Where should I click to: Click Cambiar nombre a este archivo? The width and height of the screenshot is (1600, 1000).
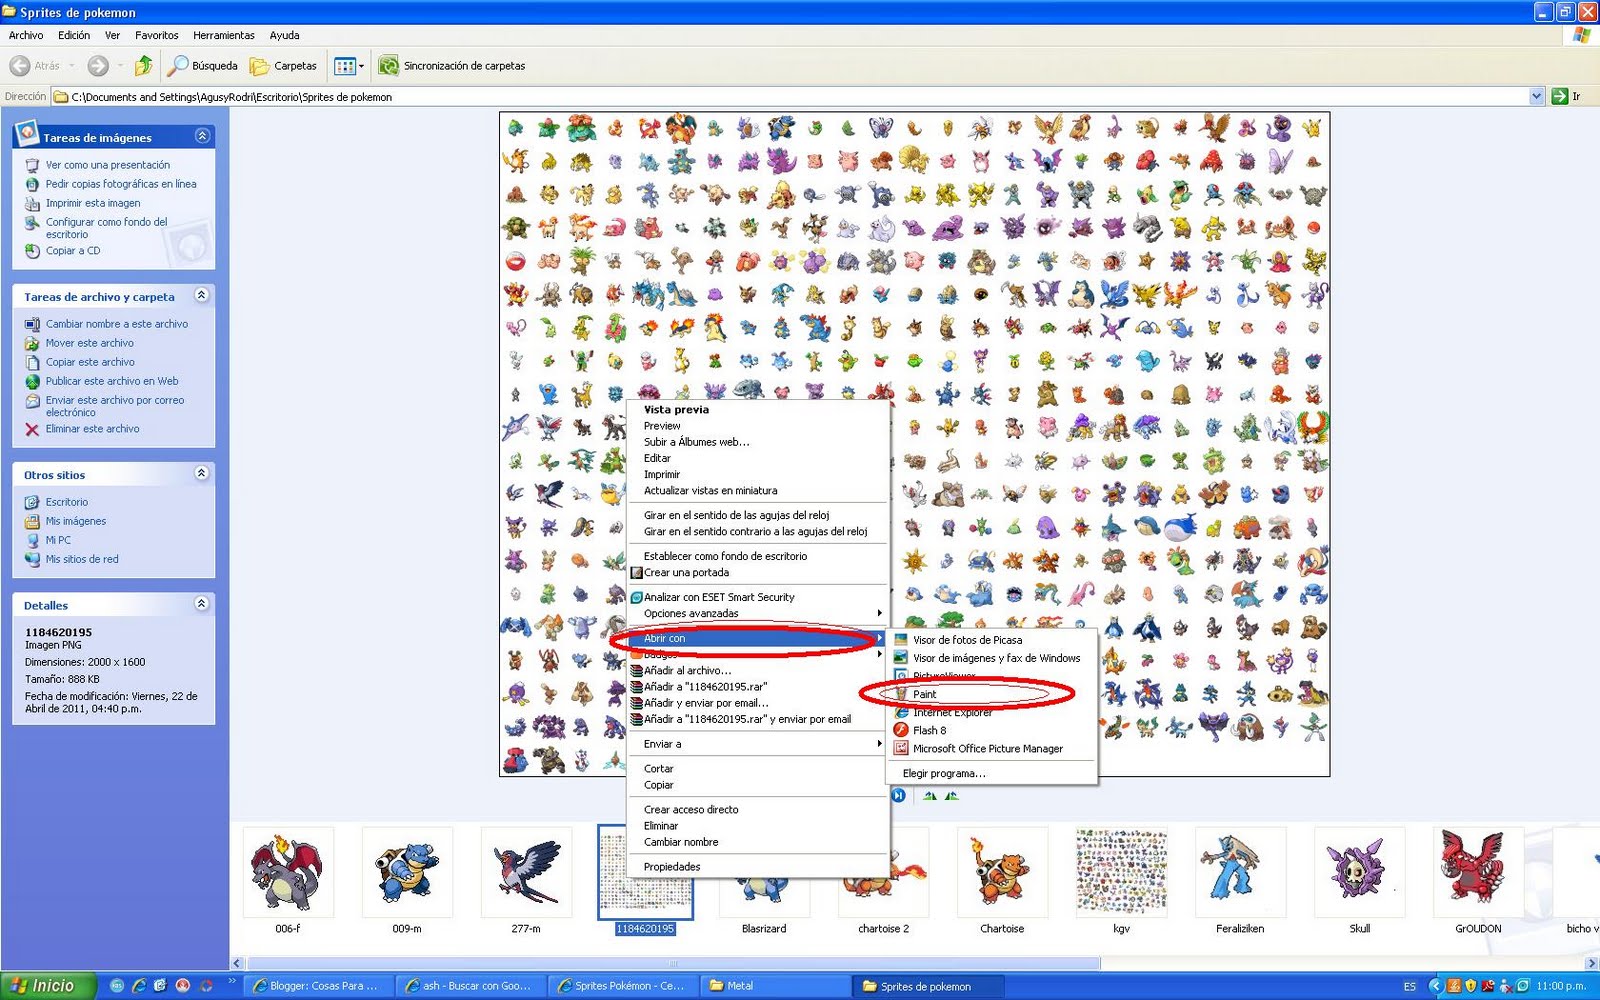point(116,324)
